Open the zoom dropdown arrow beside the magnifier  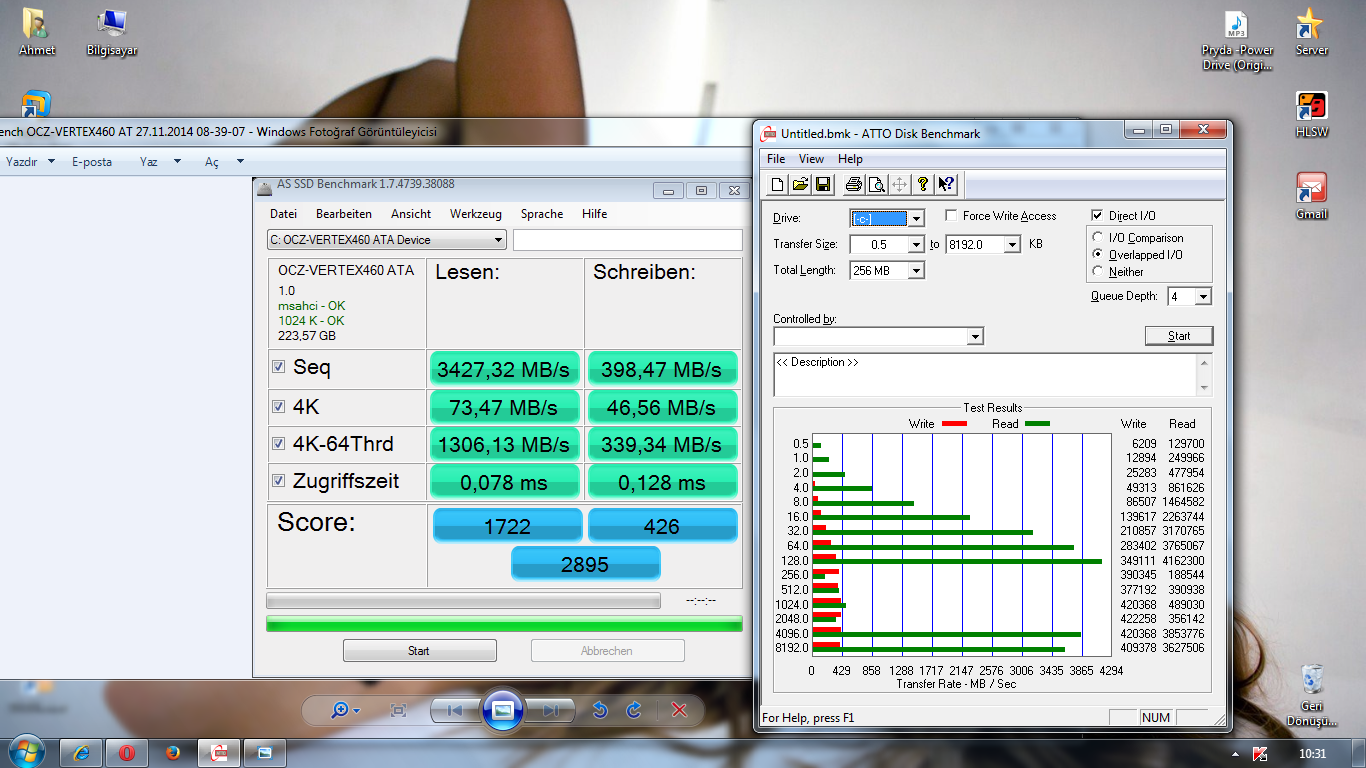point(357,711)
